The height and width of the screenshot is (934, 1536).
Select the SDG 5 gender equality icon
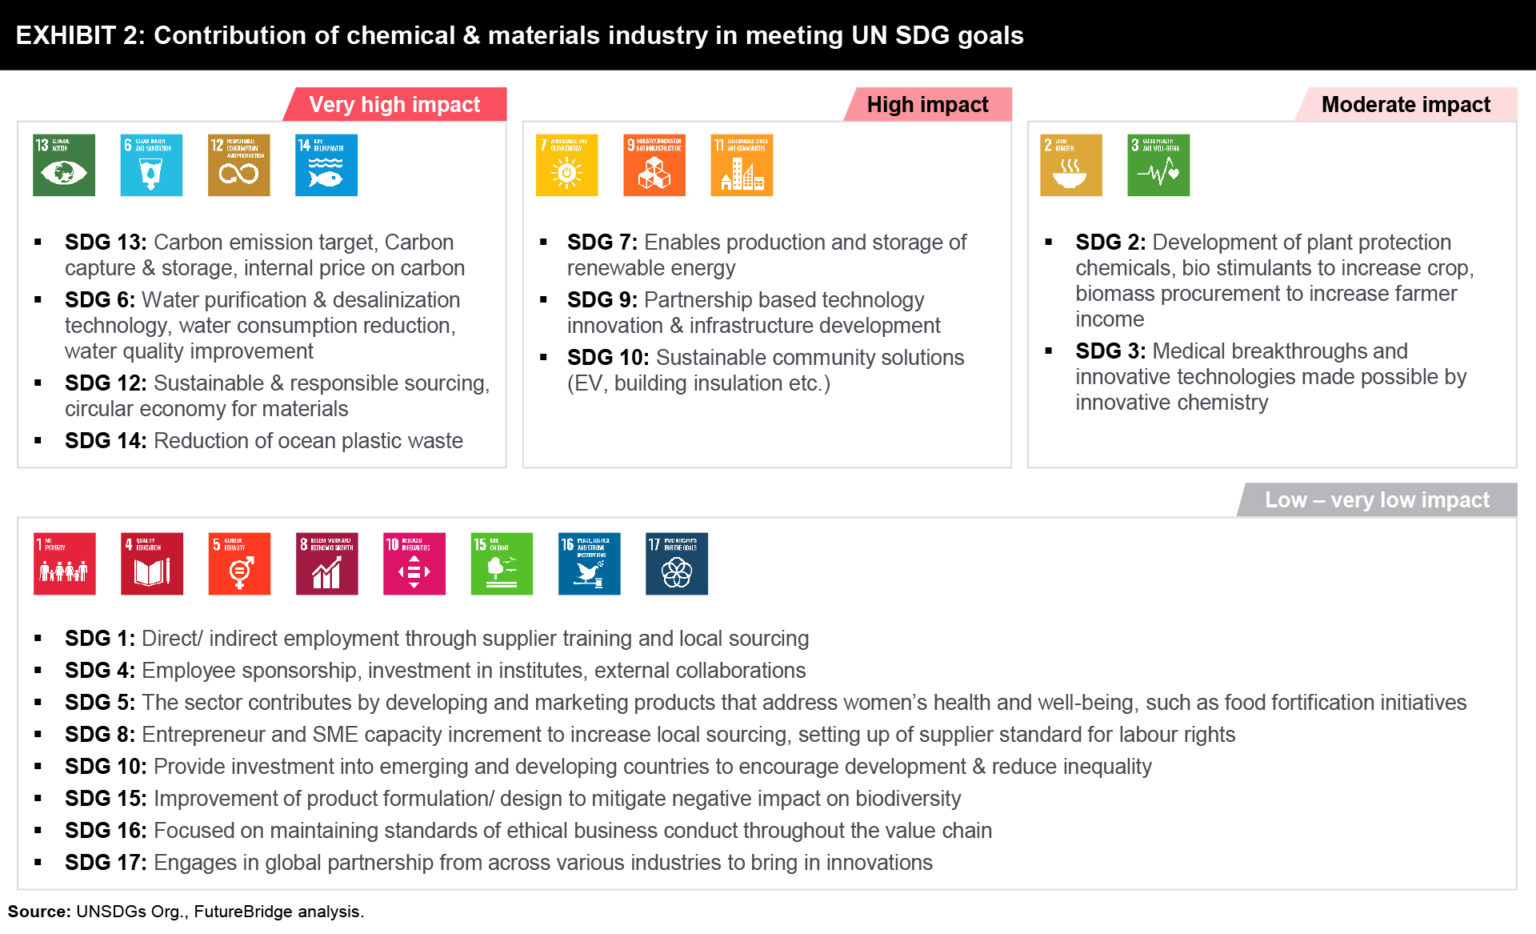point(239,564)
